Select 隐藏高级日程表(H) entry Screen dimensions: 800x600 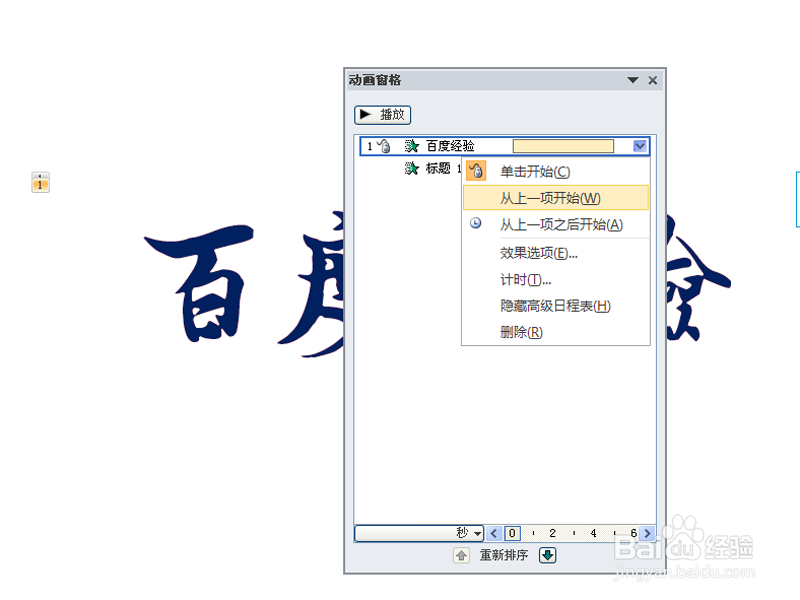(x=556, y=306)
